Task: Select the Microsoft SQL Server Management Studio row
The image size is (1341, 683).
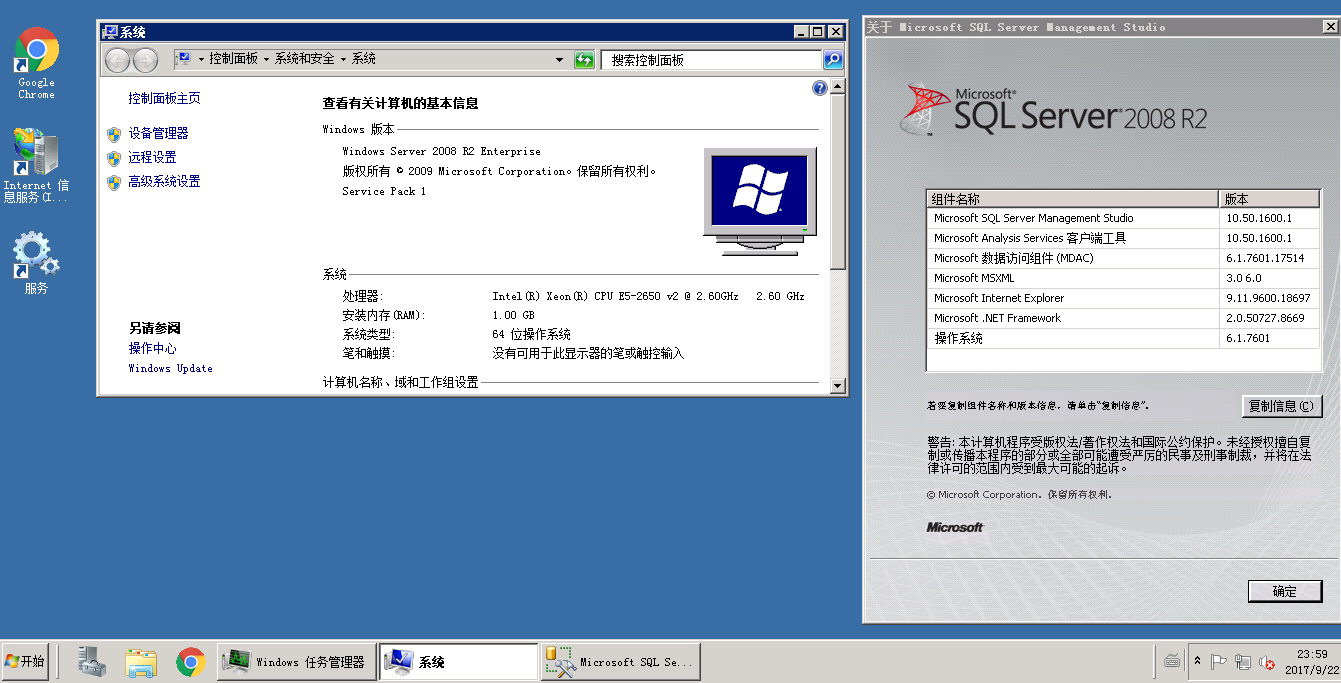Action: (1123, 218)
